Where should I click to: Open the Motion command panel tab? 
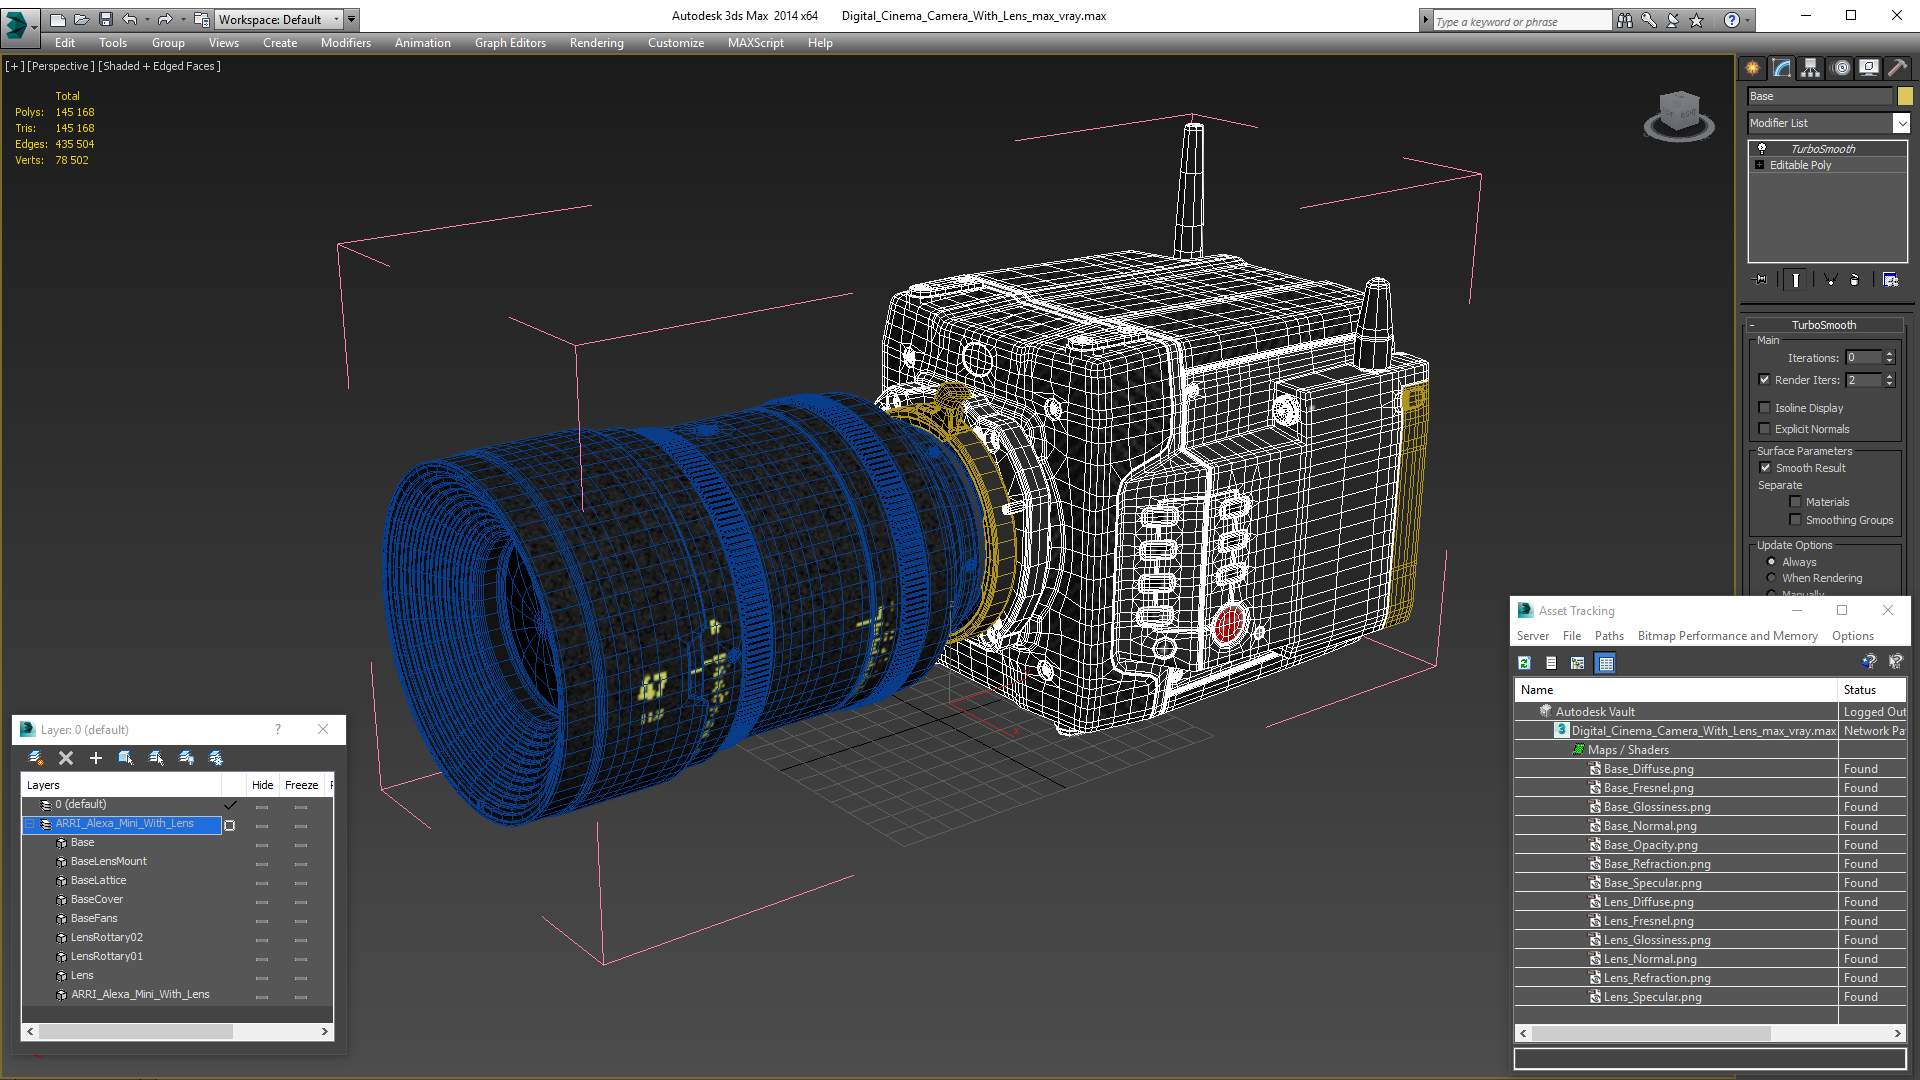(x=1841, y=68)
